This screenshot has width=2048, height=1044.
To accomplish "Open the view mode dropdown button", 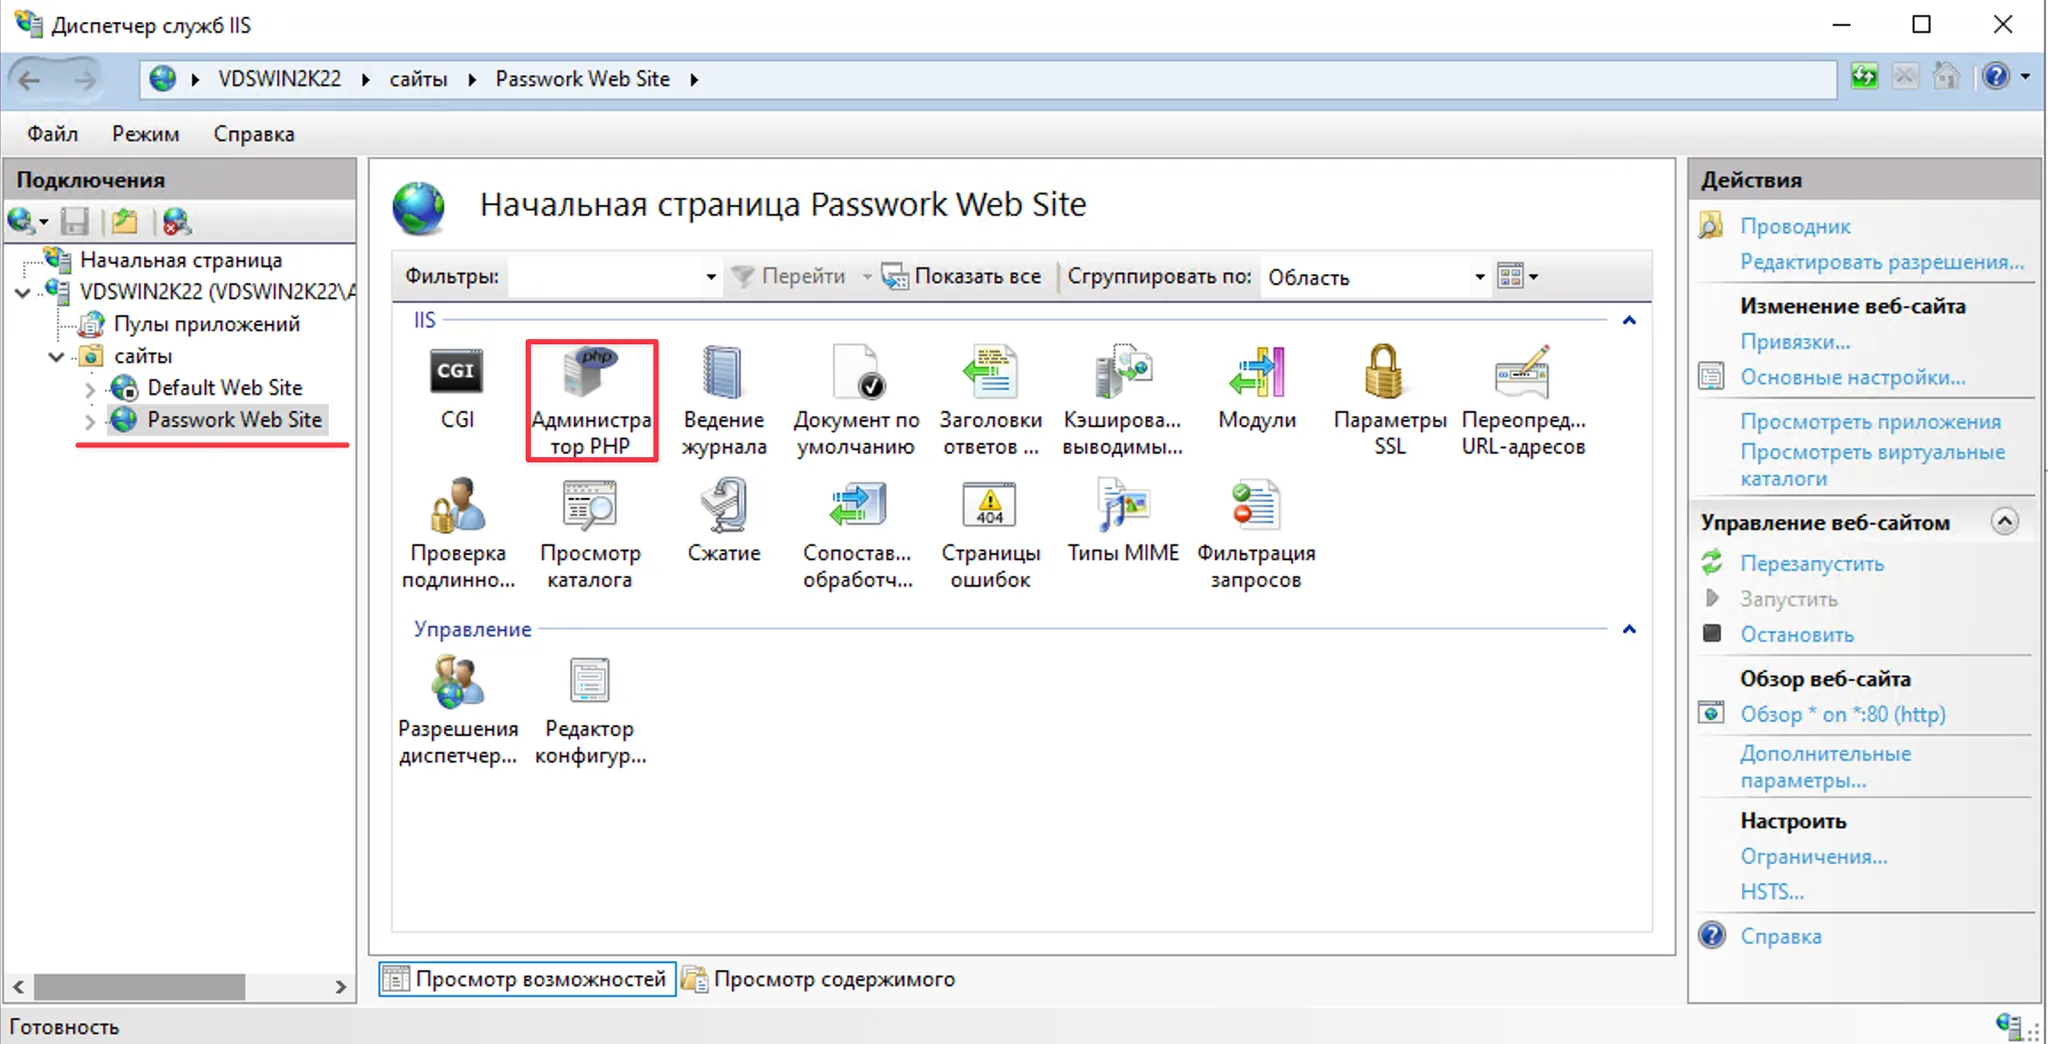I will pyautogui.click(x=1518, y=276).
